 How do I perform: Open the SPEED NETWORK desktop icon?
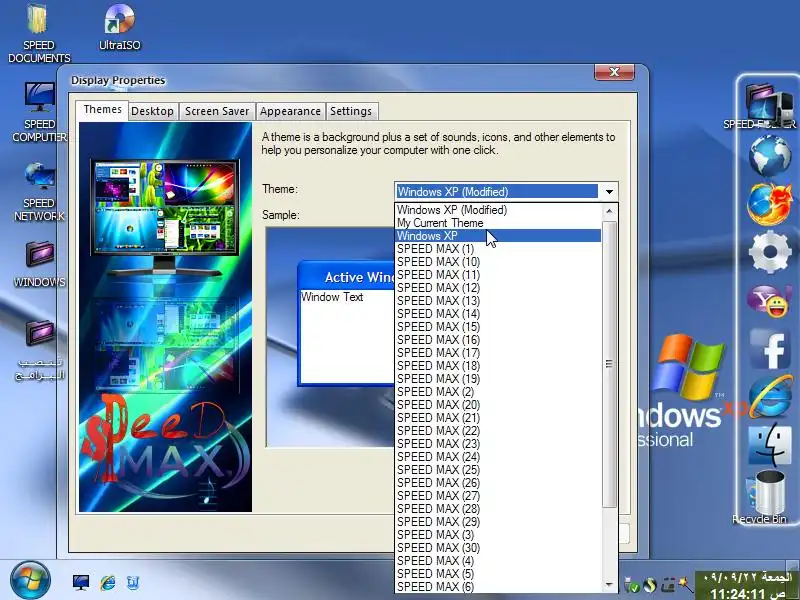pos(39,191)
